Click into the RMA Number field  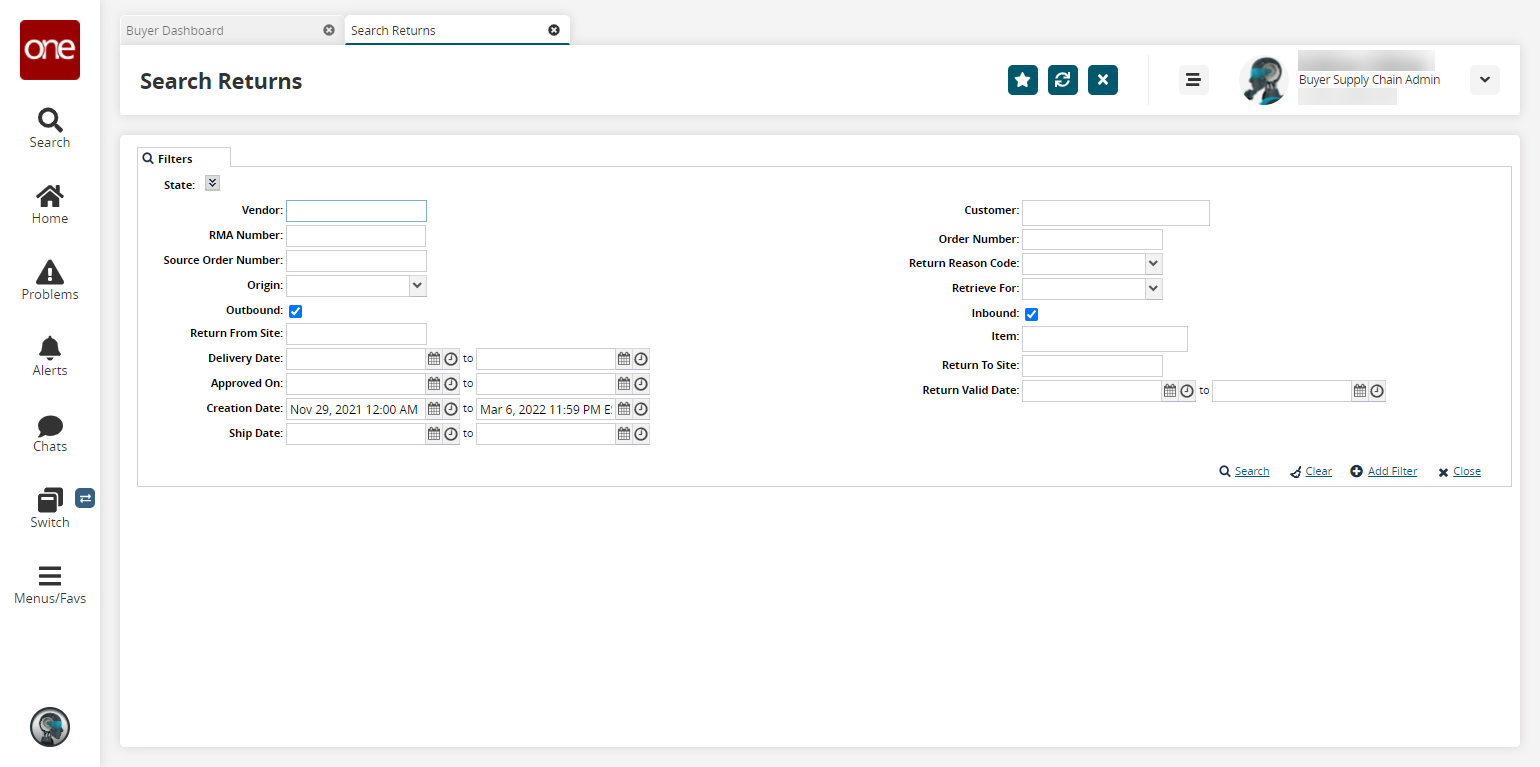pos(355,236)
